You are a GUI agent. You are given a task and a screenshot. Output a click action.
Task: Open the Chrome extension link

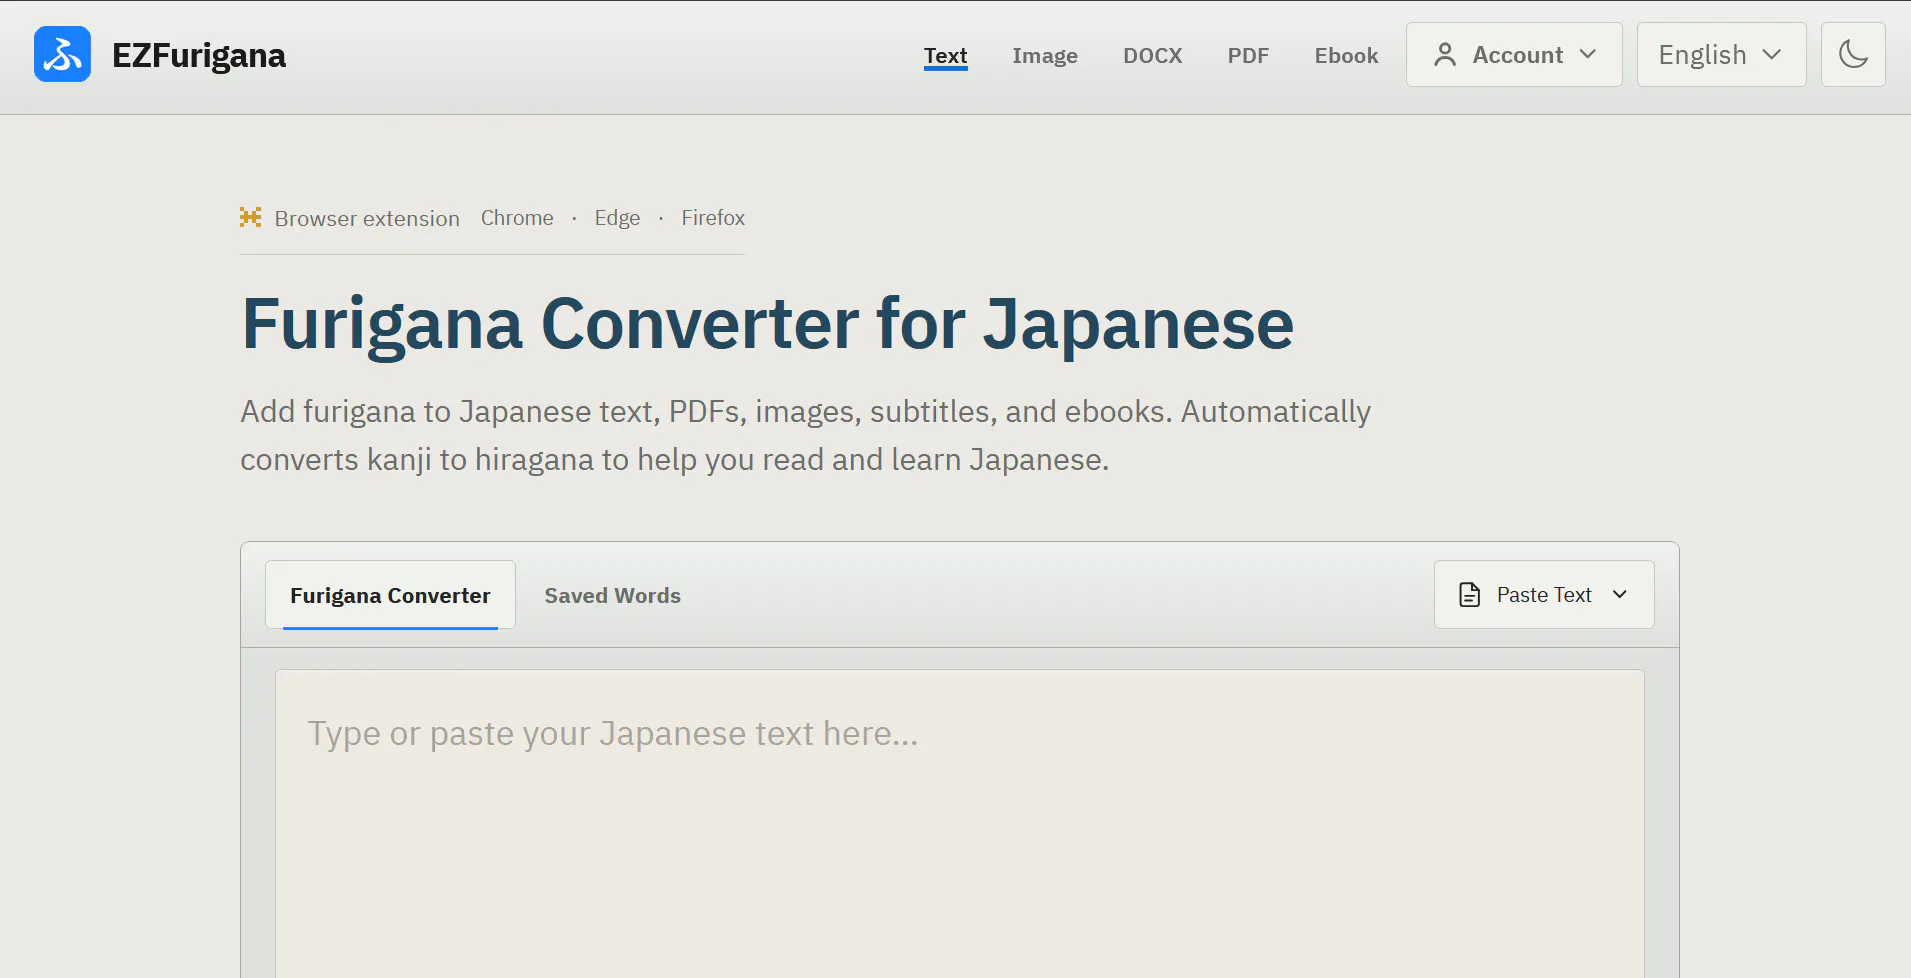tap(517, 218)
